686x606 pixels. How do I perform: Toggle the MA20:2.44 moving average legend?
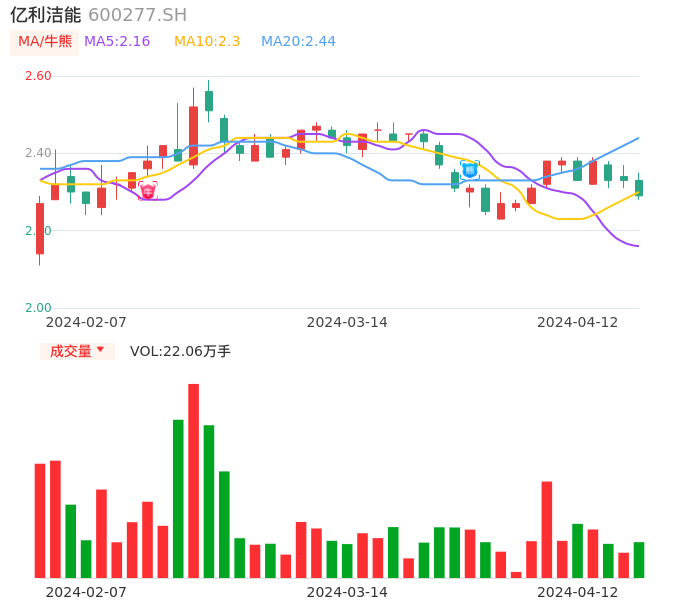tap(298, 42)
